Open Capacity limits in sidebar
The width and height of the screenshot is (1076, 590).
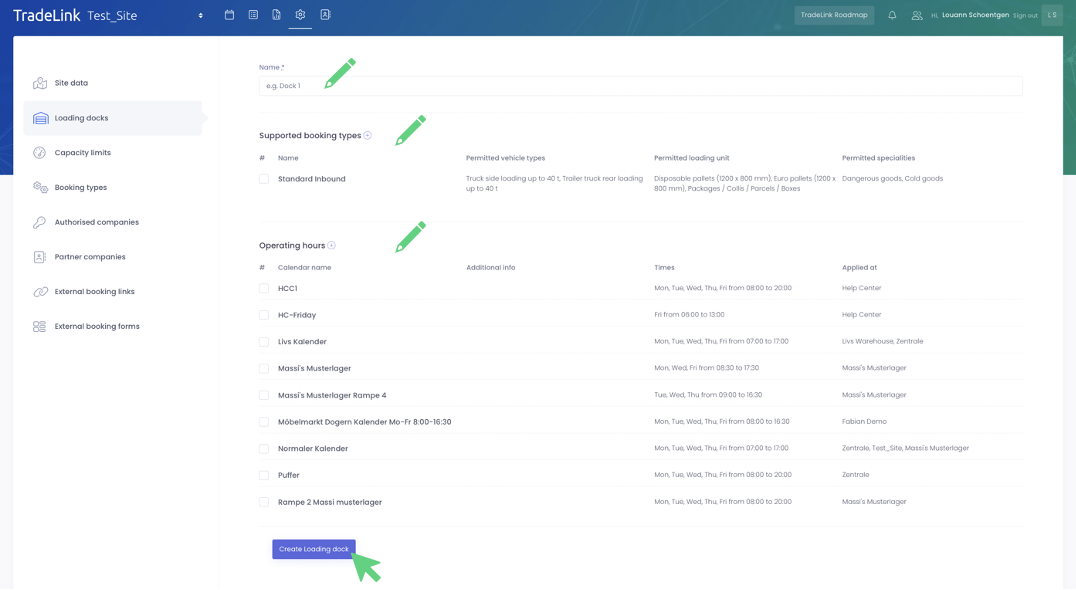point(82,153)
